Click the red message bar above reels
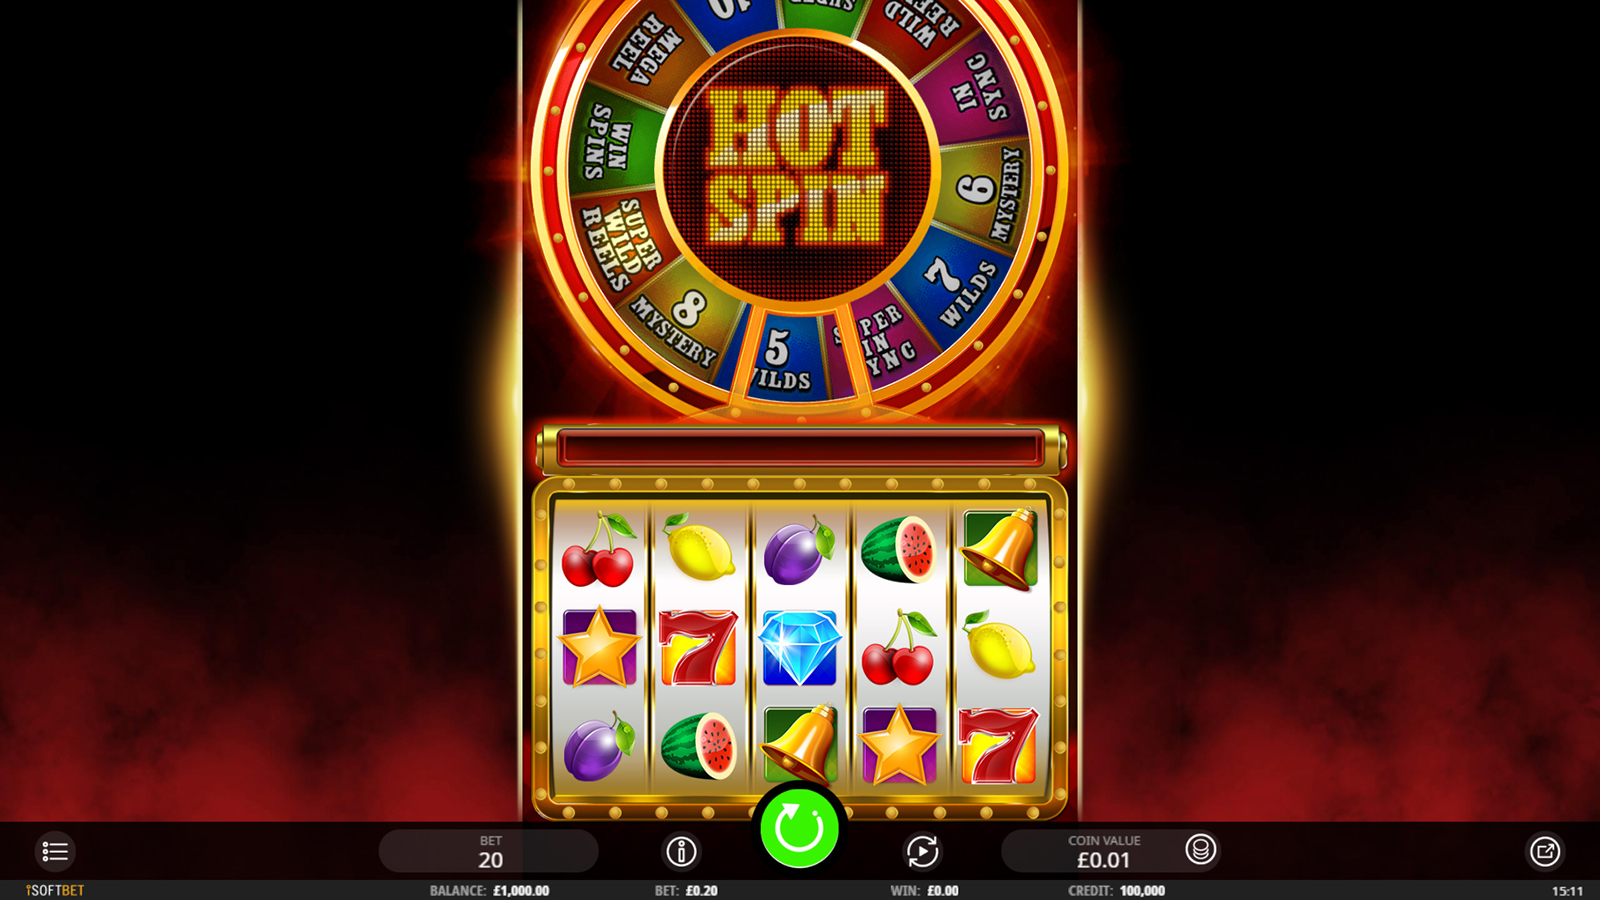Image resolution: width=1600 pixels, height=900 pixels. (x=800, y=447)
